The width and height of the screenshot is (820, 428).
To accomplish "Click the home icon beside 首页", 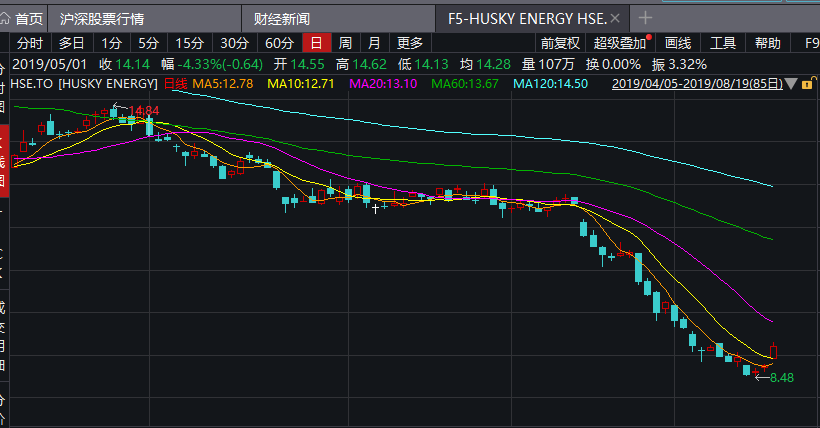I will pyautogui.click(x=5, y=19).
